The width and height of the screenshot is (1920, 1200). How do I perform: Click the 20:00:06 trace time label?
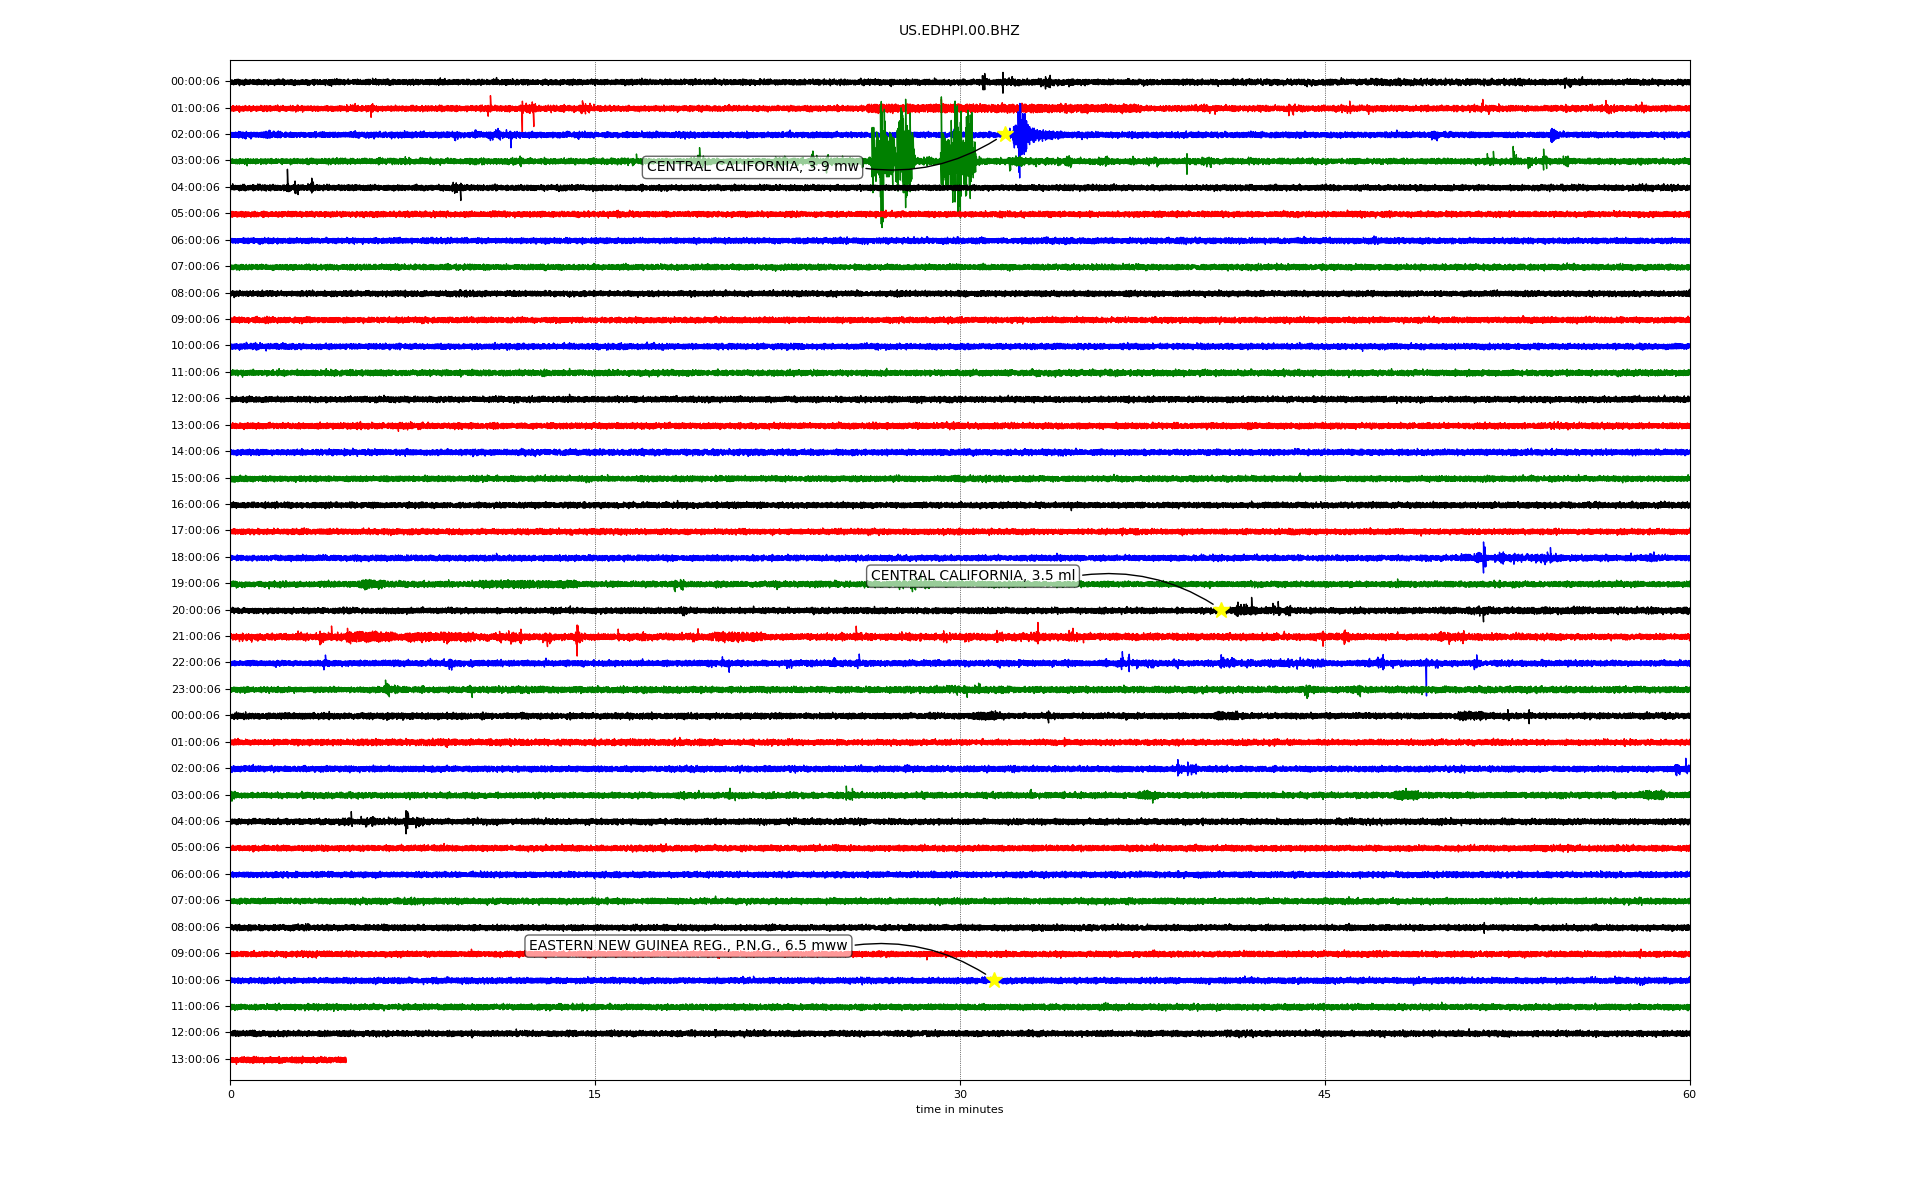tap(195, 610)
